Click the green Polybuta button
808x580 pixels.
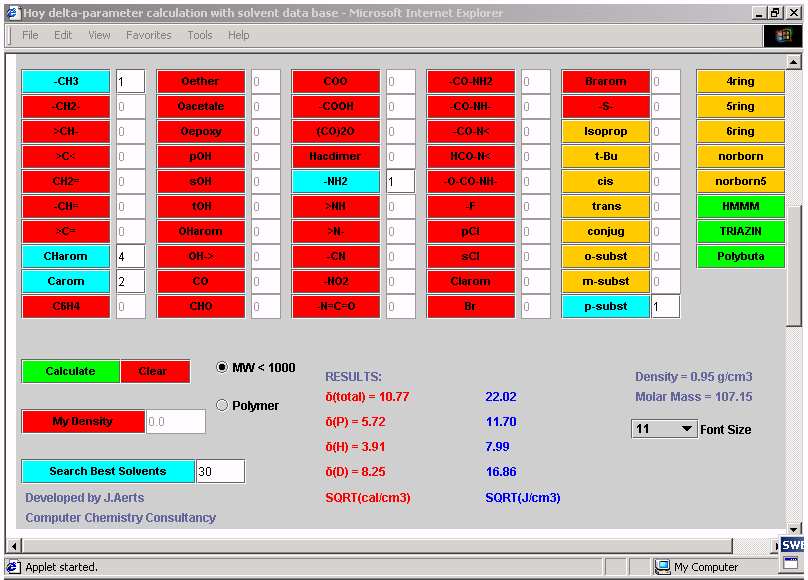coord(740,256)
